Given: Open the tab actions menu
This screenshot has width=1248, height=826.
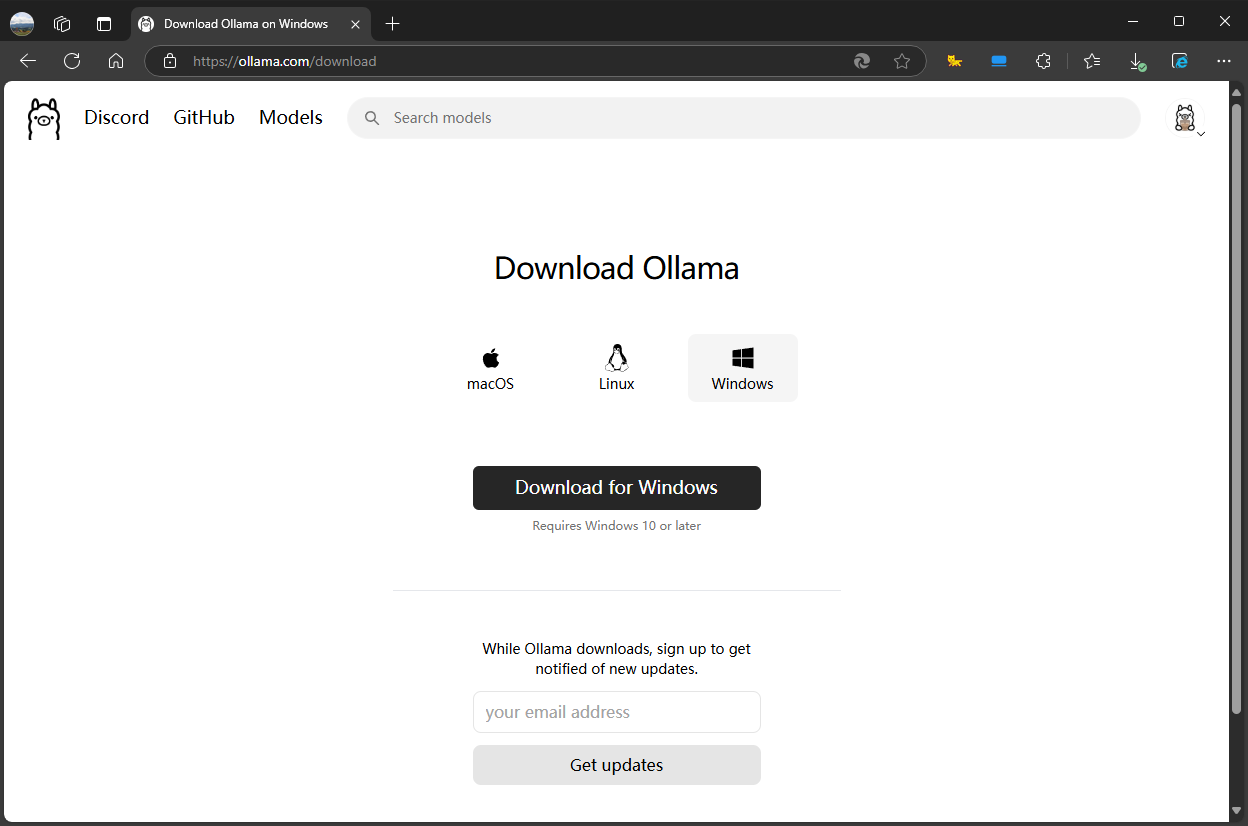Looking at the screenshot, I should click(x=104, y=23).
